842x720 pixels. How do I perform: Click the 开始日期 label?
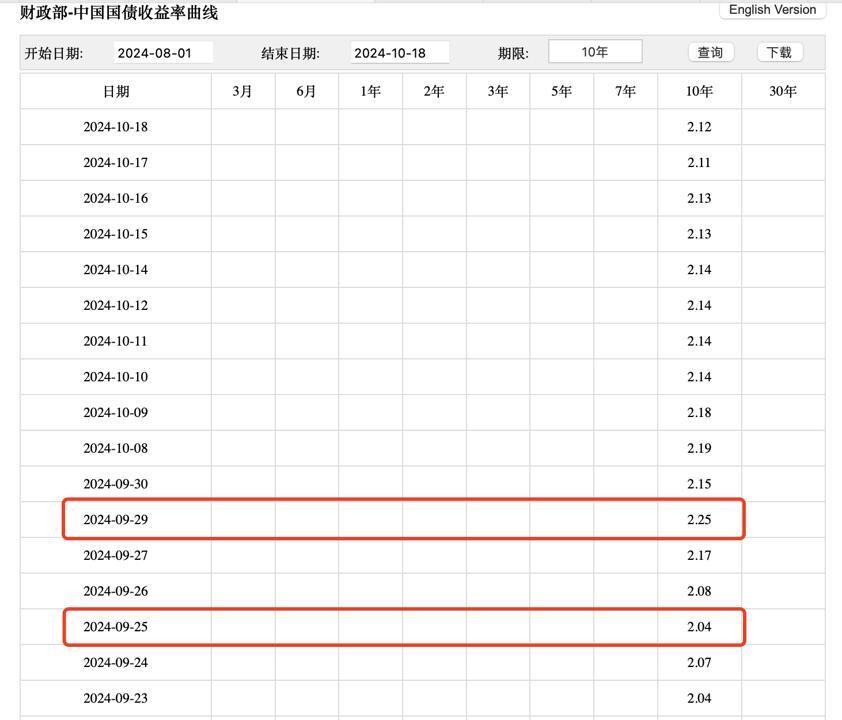[x=54, y=53]
